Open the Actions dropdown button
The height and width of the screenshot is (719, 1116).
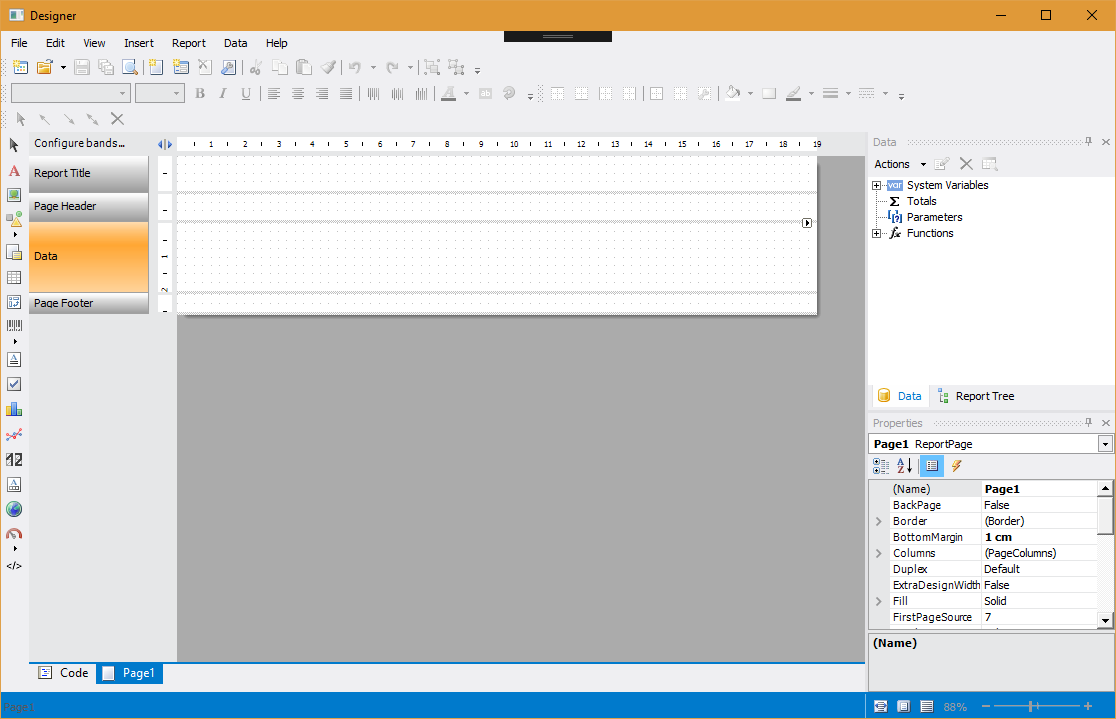[x=900, y=164]
